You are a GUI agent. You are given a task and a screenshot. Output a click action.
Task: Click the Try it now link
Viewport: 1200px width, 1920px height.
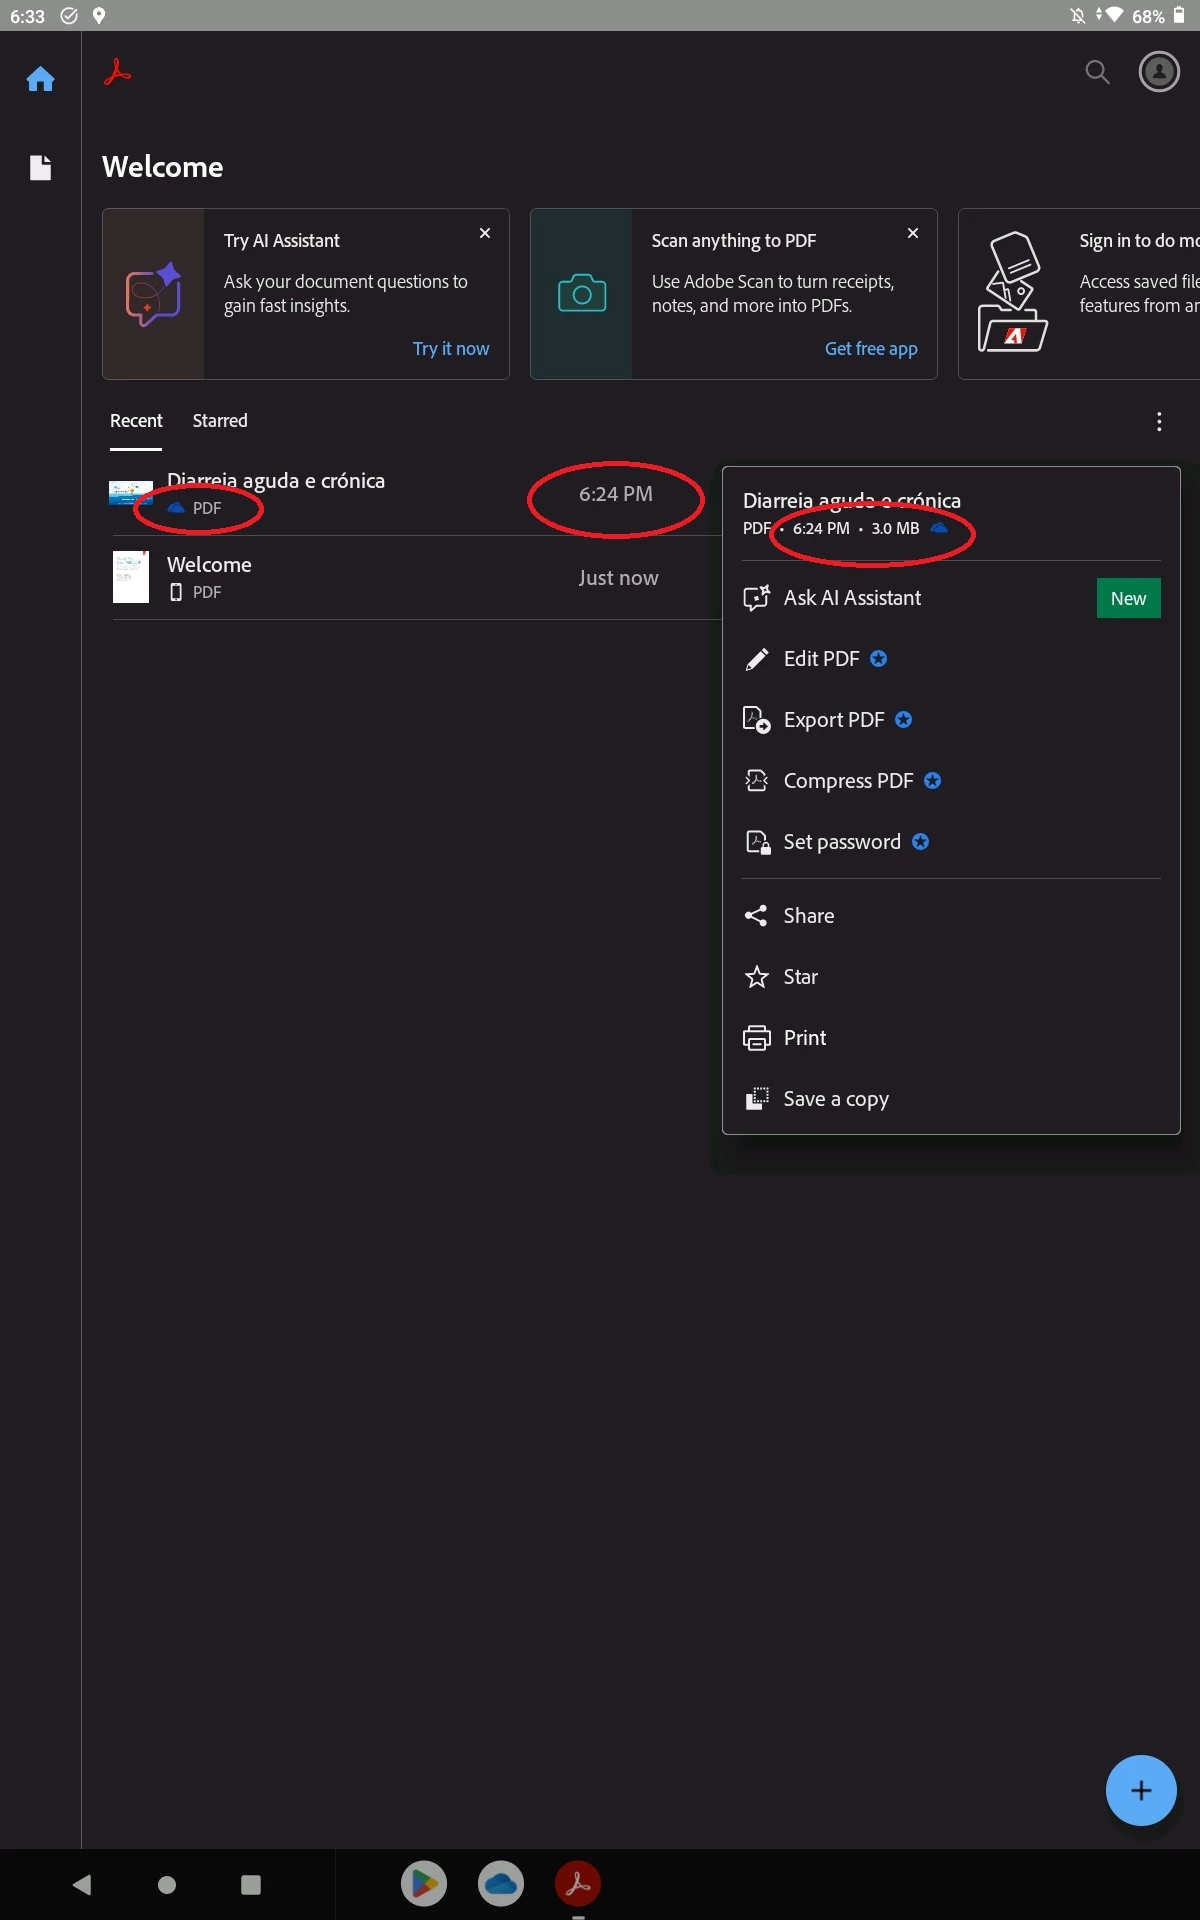pyautogui.click(x=451, y=349)
